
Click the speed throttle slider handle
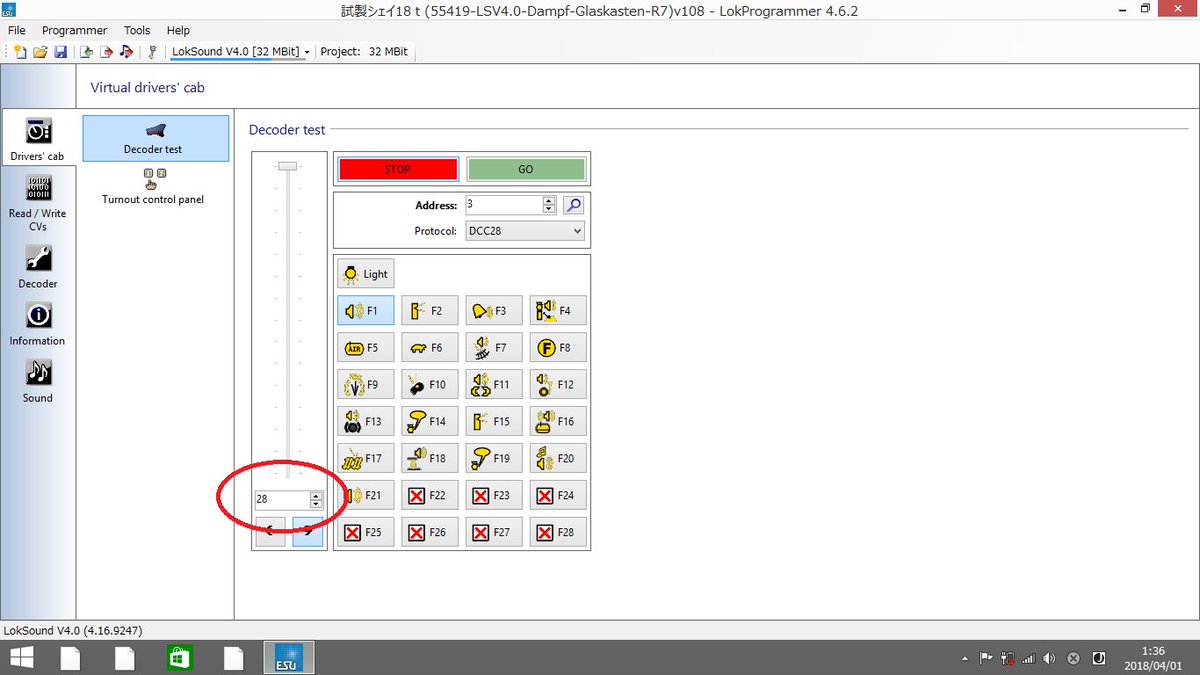pyautogui.click(x=287, y=166)
